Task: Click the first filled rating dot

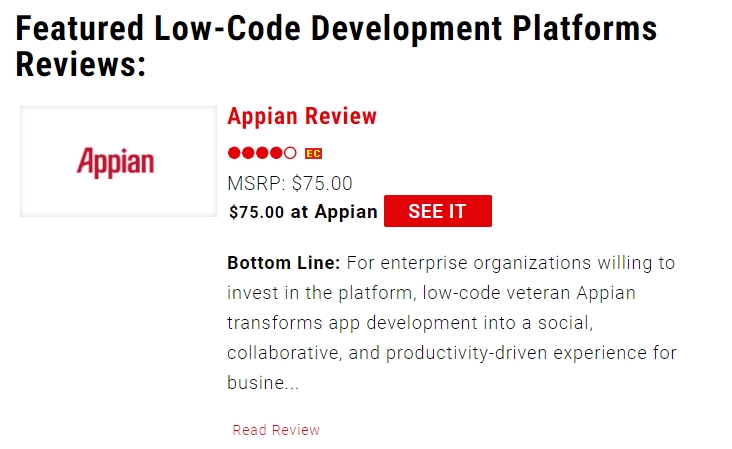Action: click(234, 153)
